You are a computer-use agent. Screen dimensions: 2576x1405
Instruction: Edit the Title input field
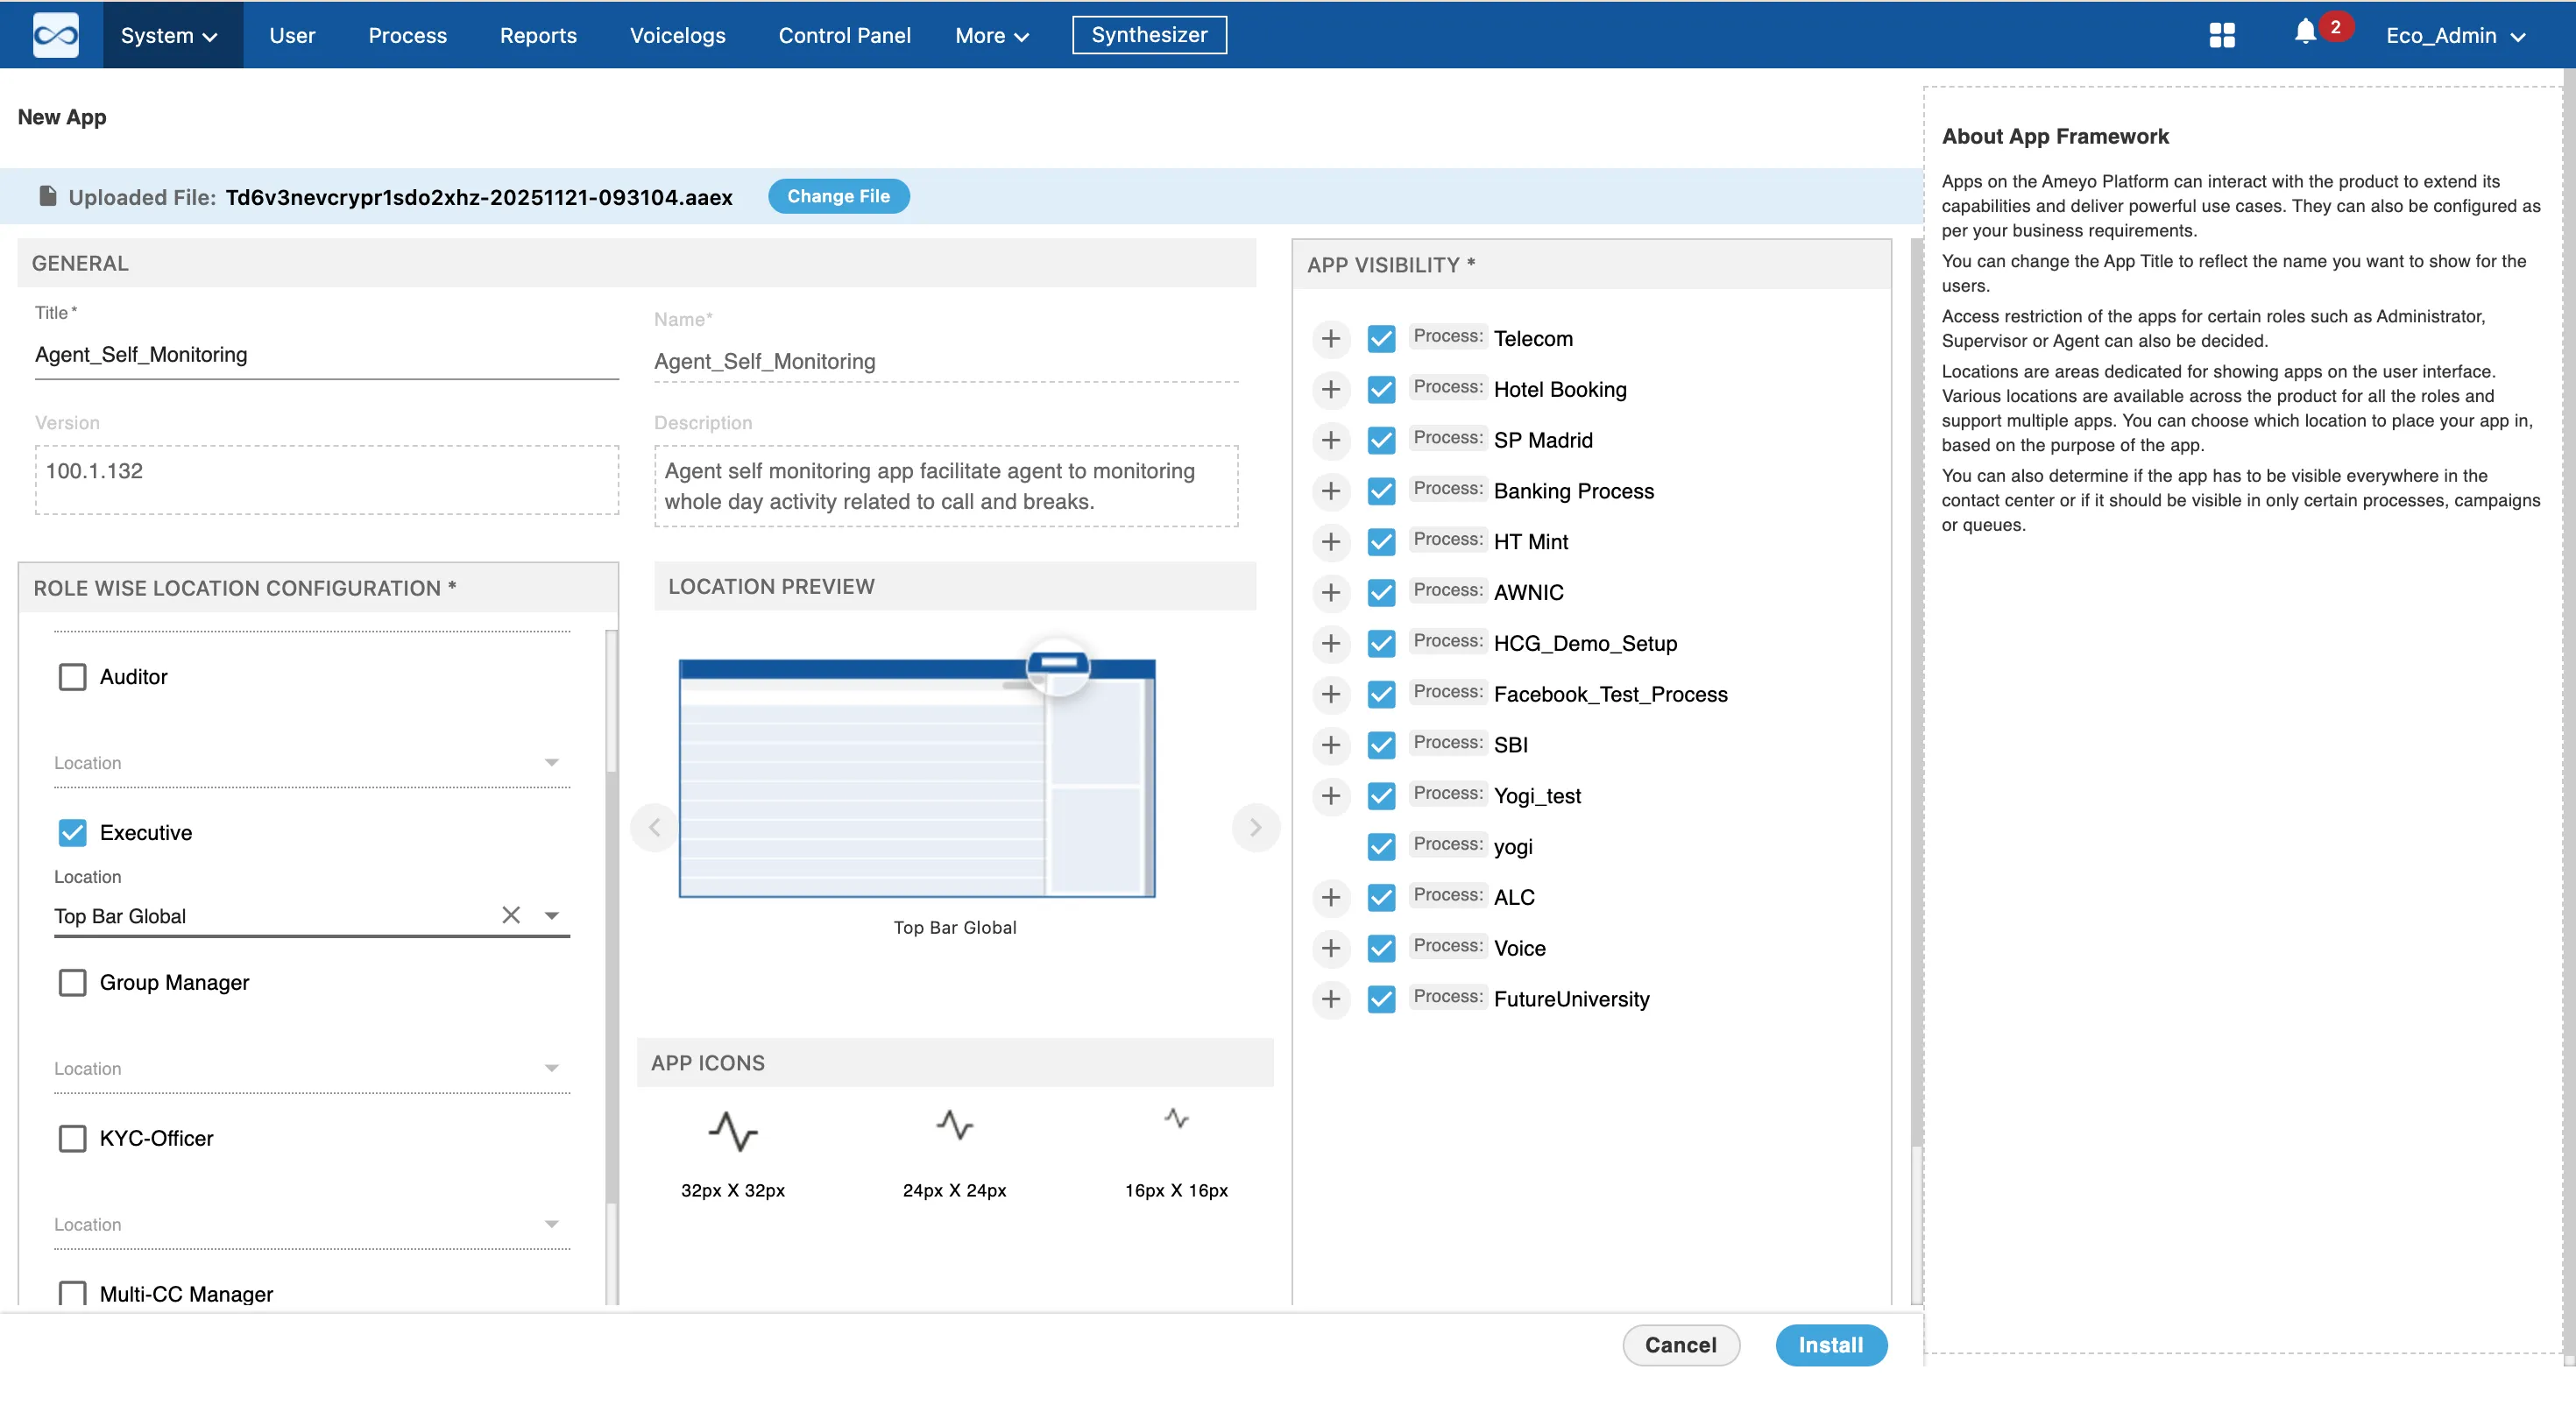[326, 355]
